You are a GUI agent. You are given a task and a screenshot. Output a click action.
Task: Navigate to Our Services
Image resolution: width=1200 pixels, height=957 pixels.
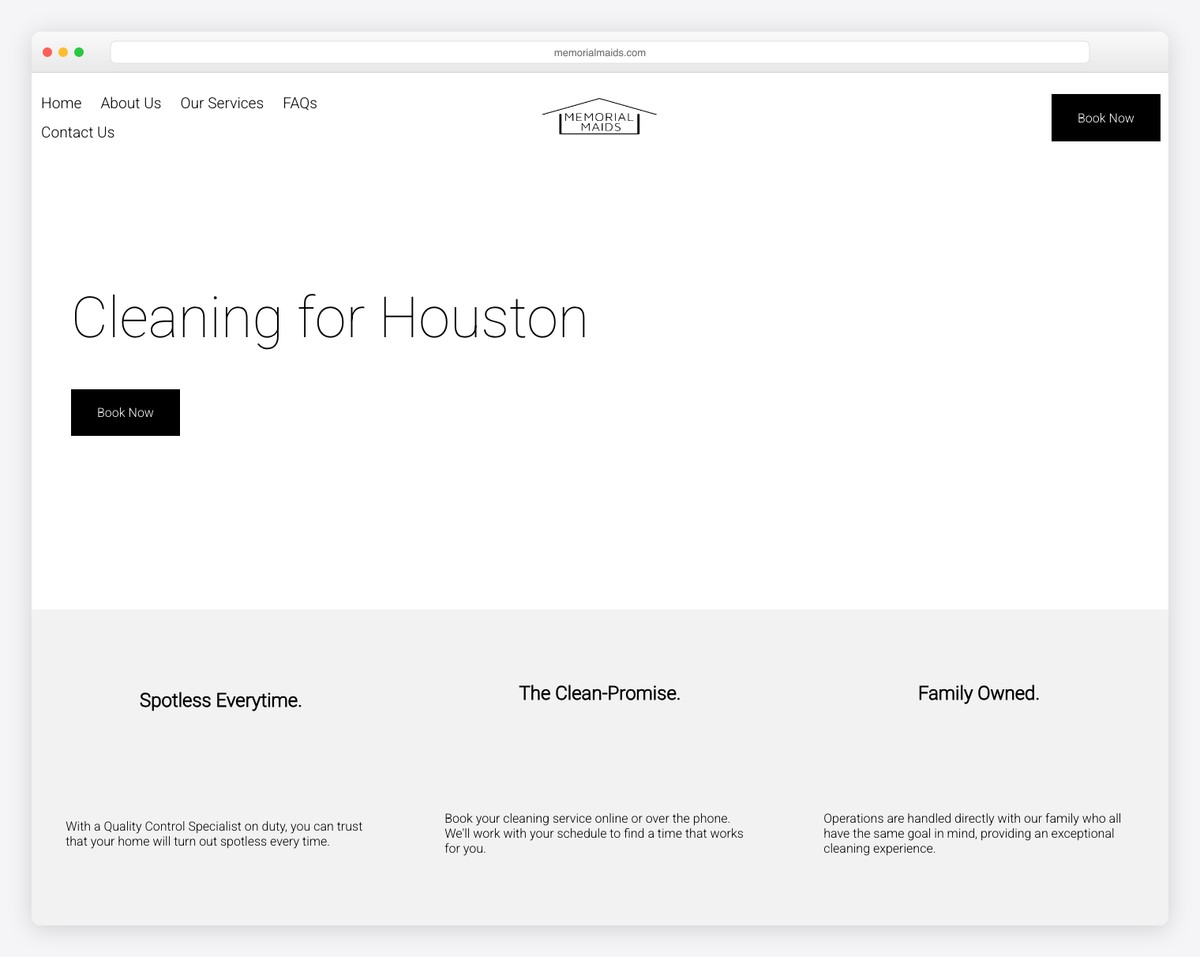pos(221,103)
